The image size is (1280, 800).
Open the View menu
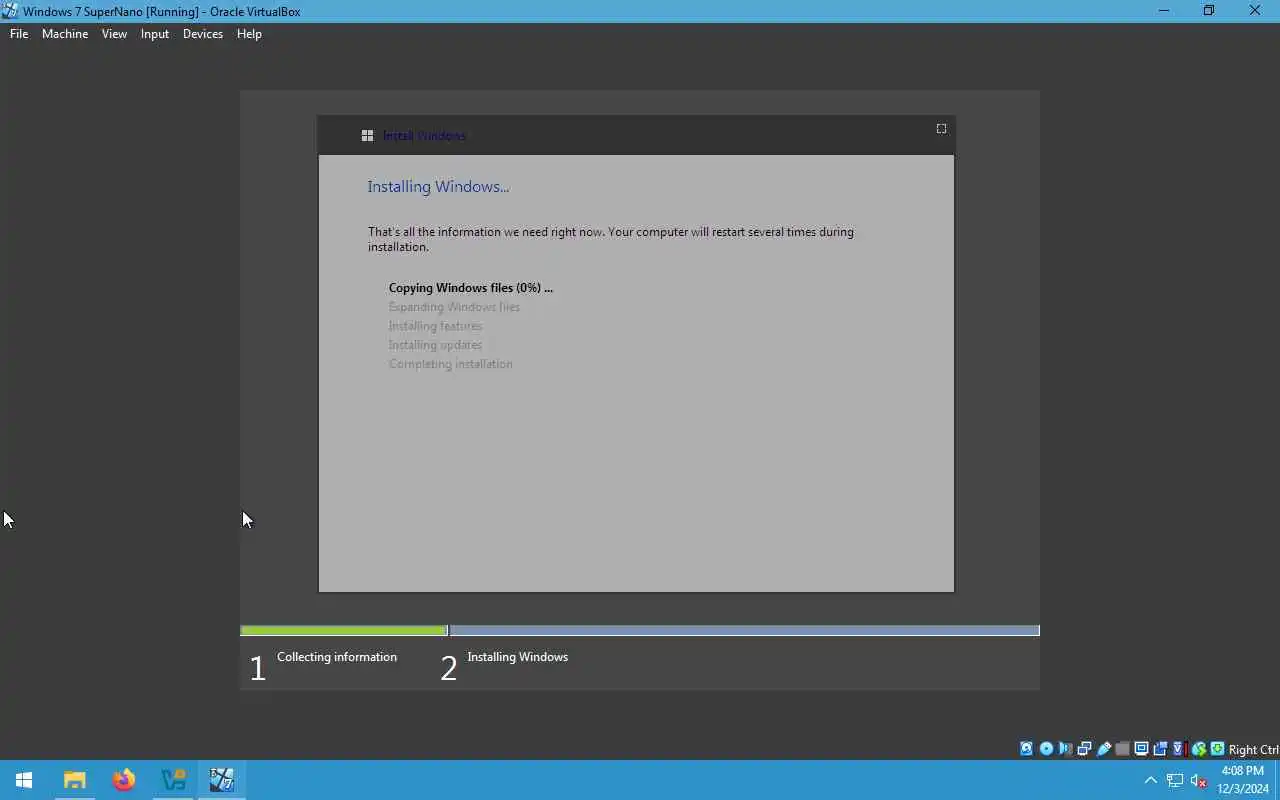coord(114,34)
